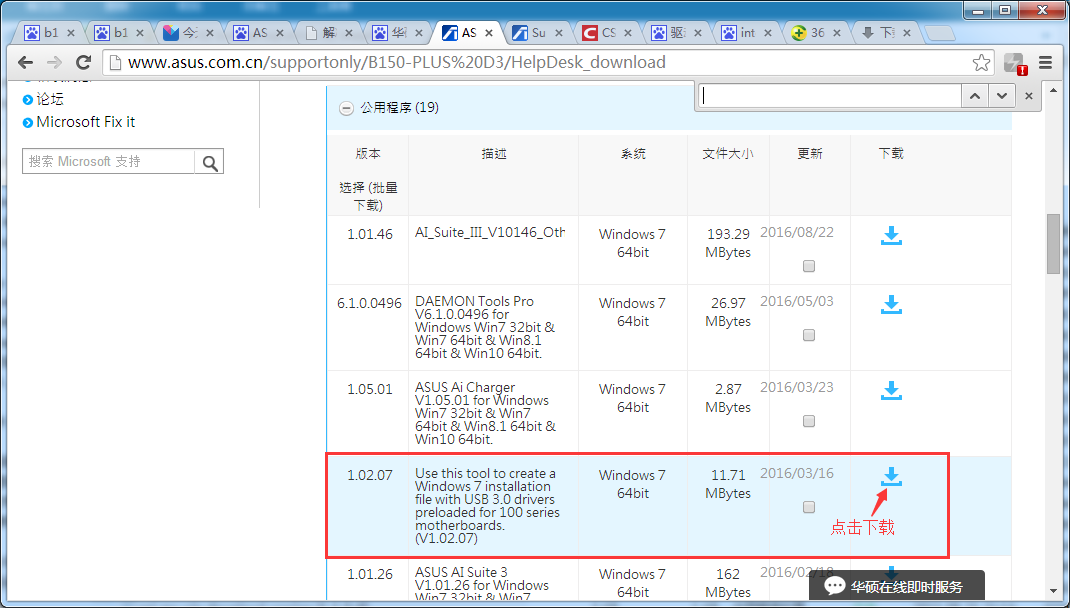Open the 论坛 forum link
The width and height of the screenshot is (1070, 608).
(50, 99)
